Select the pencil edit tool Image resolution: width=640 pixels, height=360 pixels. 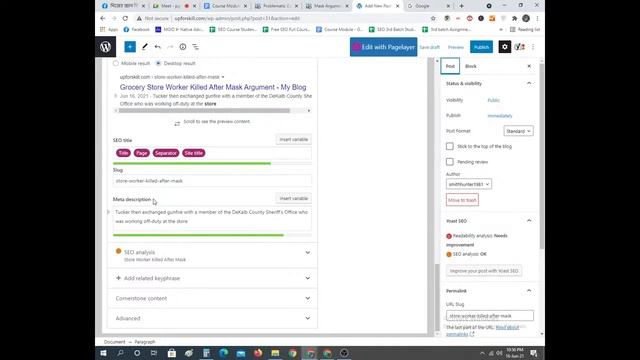point(144,47)
